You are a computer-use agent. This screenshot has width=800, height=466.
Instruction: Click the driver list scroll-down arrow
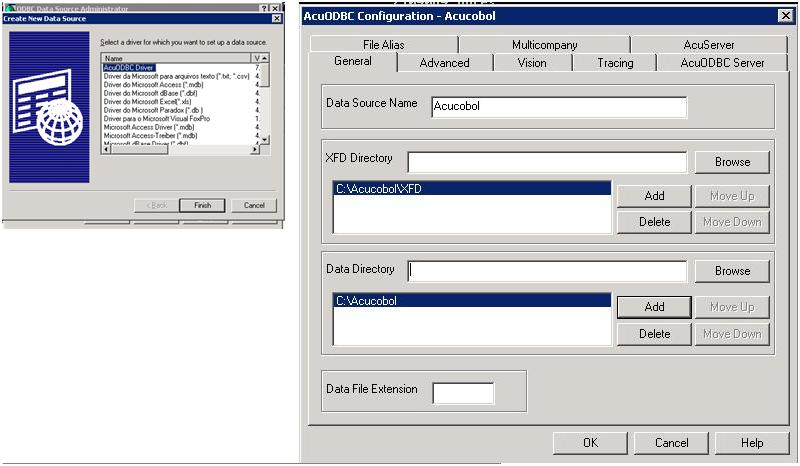click(264, 139)
